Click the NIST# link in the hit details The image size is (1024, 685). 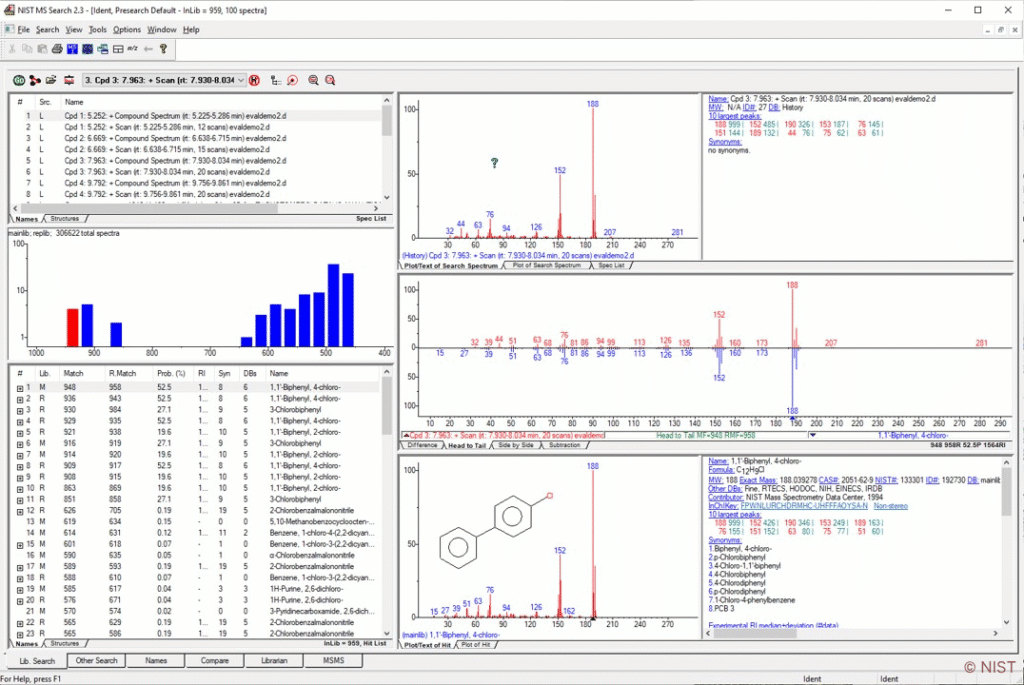tap(886, 480)
